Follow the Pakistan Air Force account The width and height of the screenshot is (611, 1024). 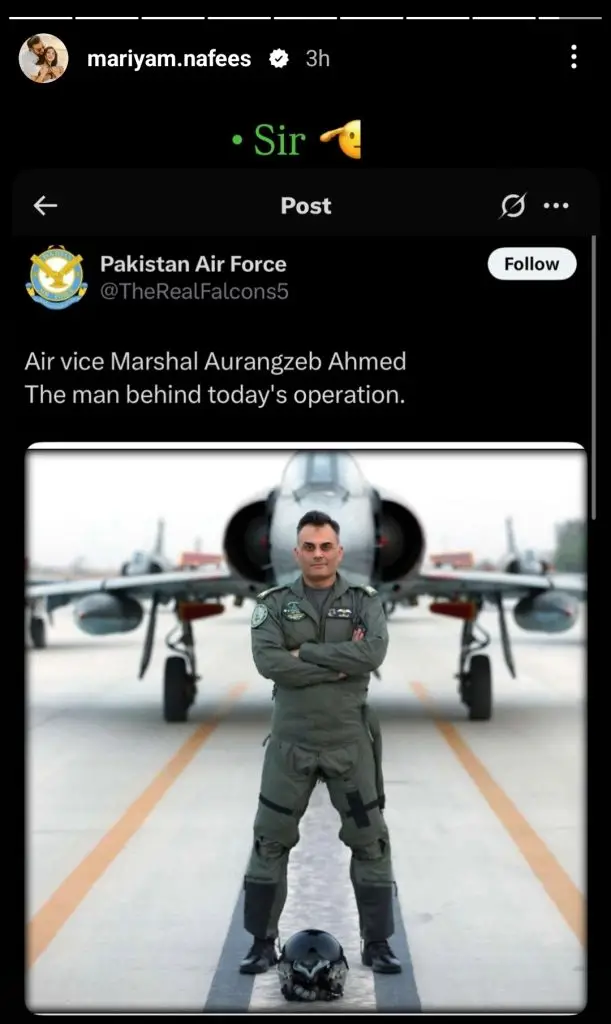[532, 264]
